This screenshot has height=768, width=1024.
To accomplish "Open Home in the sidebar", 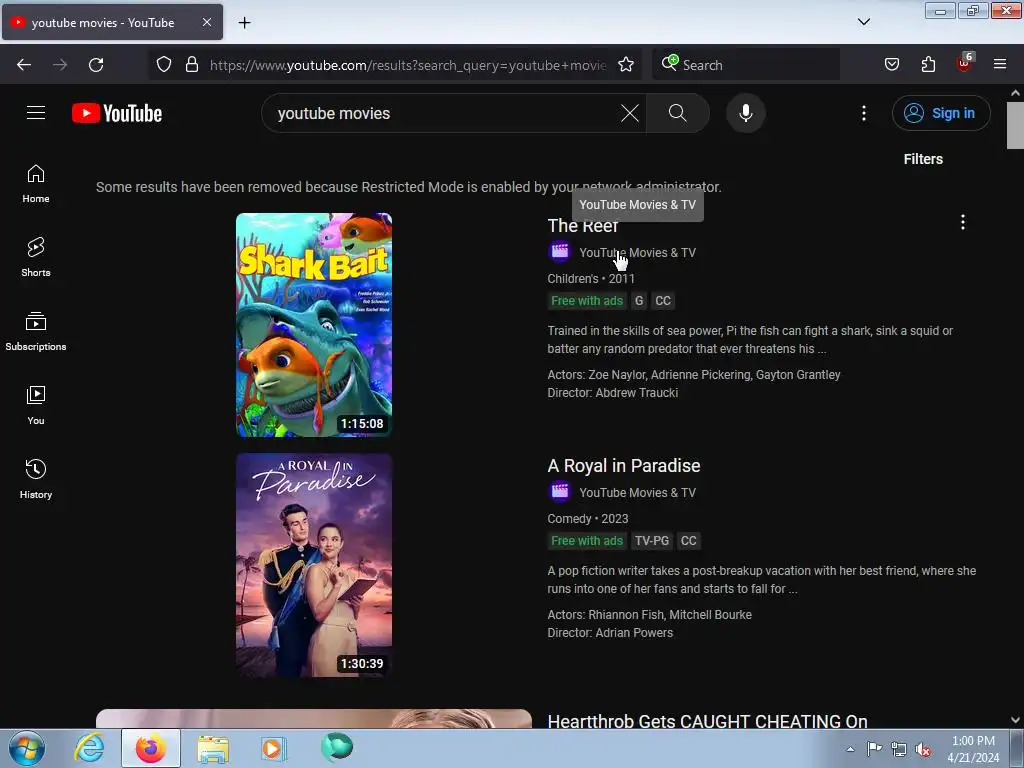I will [36, 184].
